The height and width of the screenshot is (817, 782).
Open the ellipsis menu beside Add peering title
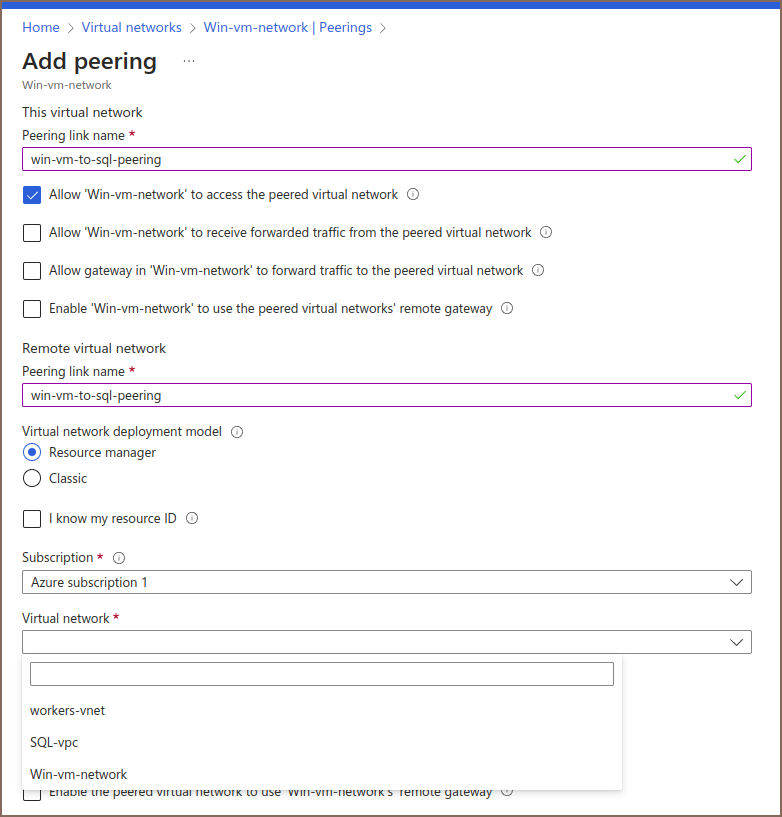point(189,62)
